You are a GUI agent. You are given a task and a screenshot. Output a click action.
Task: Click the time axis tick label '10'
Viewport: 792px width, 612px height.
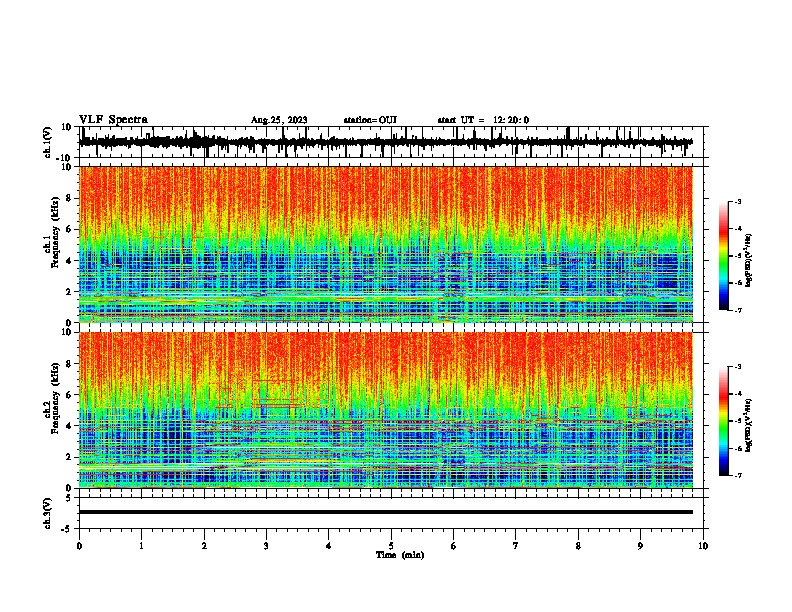click(x=703, y=546)
